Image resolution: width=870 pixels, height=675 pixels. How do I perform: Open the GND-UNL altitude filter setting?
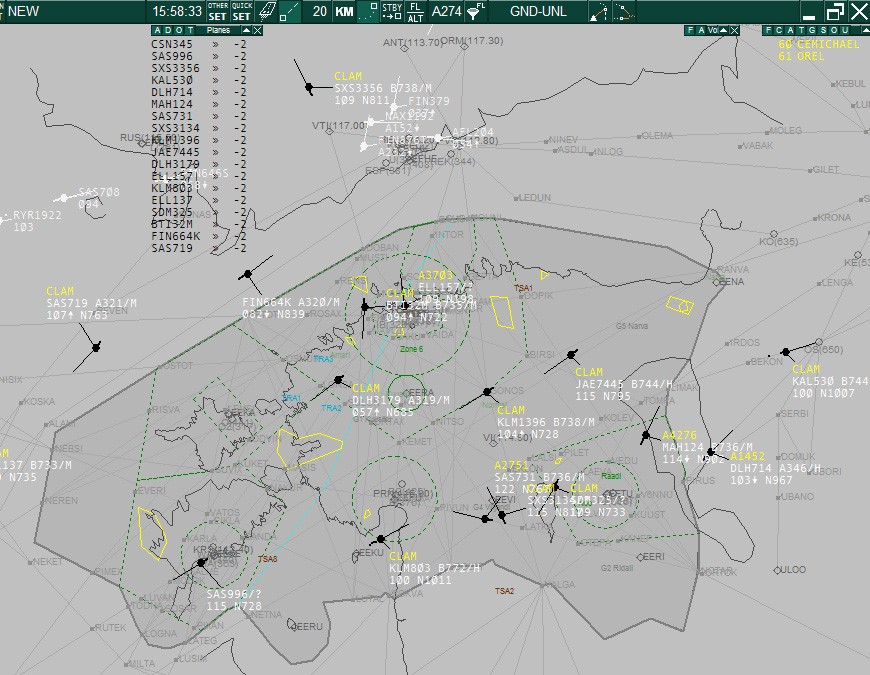[x=538, y=12]
